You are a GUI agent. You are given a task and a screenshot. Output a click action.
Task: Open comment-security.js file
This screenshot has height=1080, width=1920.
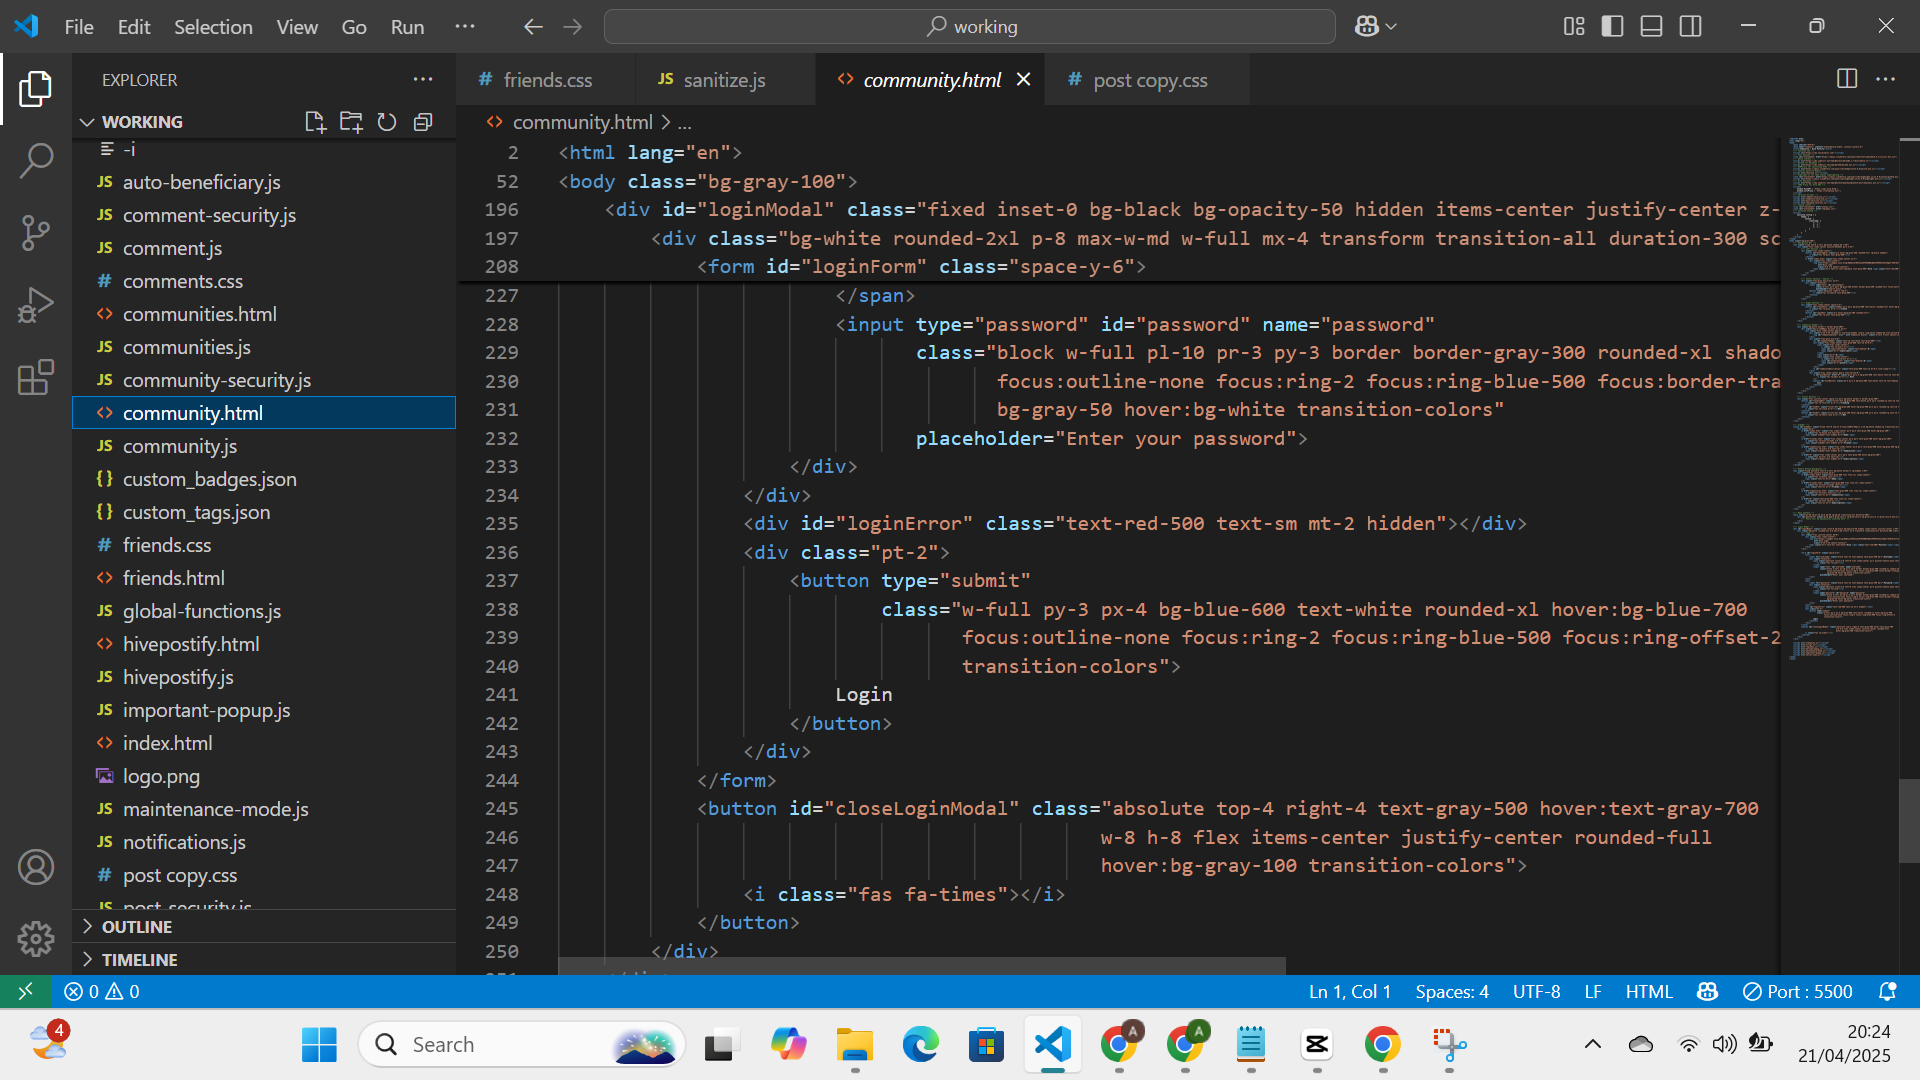pos(264,215)
